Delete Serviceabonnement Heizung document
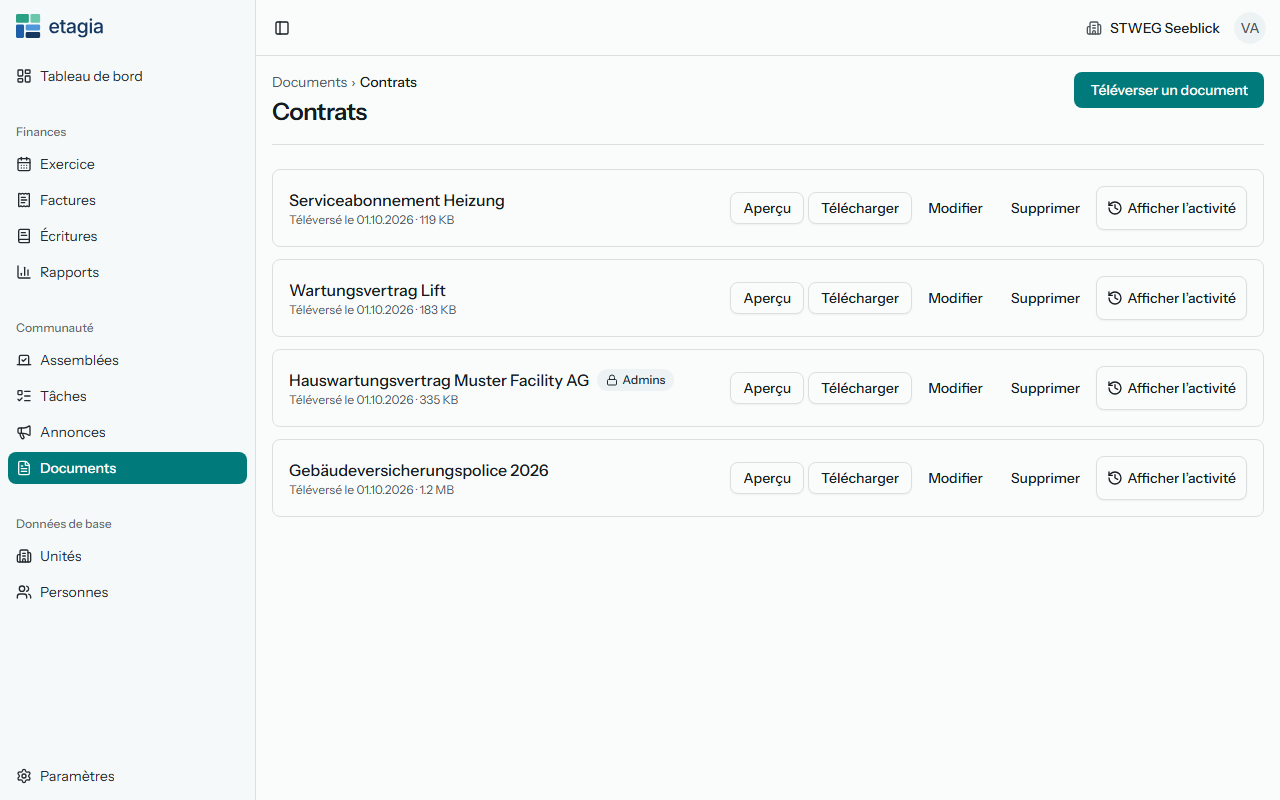 point(1045,208)
